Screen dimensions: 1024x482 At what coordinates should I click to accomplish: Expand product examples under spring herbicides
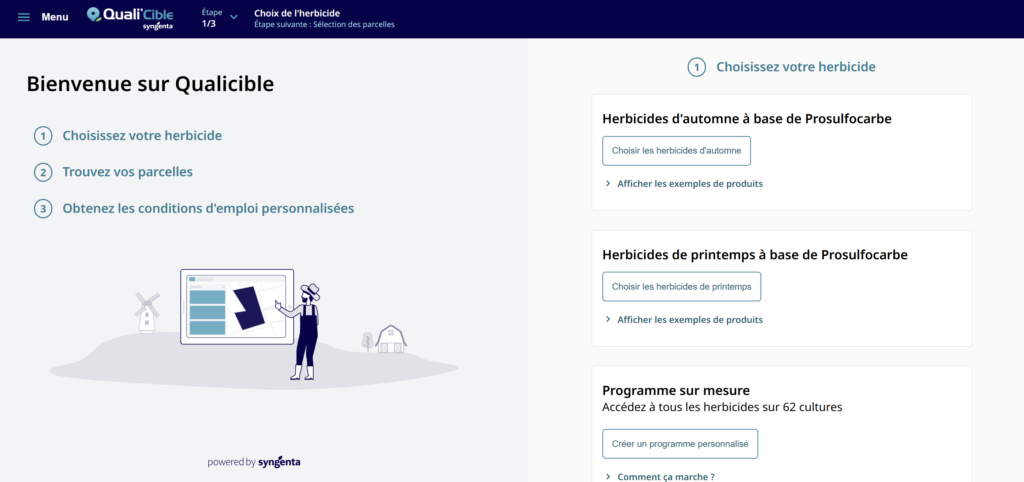[x=683, y=320]
